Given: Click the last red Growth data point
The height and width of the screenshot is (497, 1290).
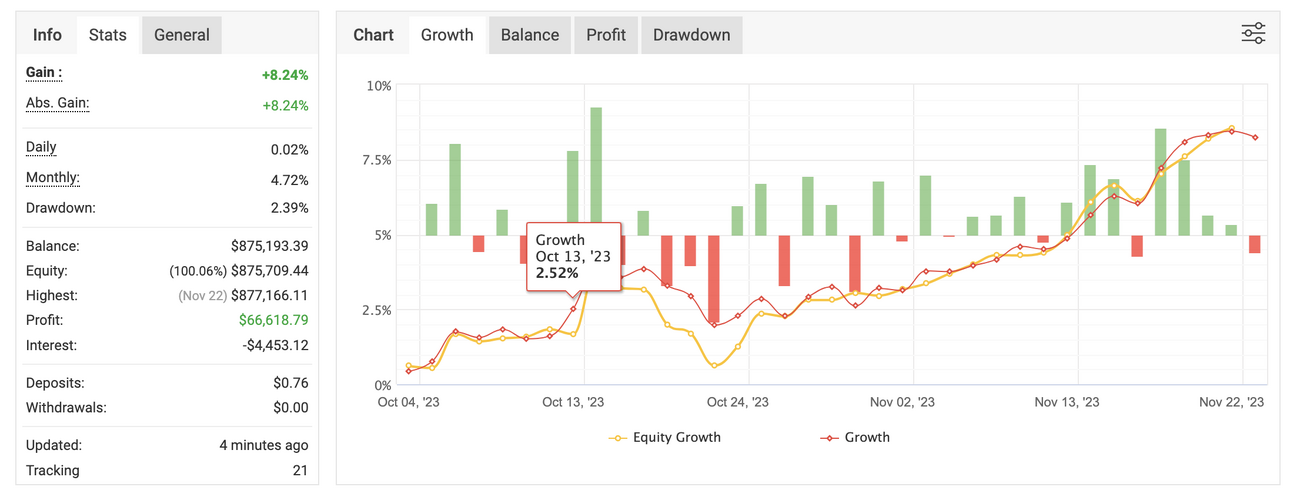Looking at the screenshot, I should point(1255,138).
